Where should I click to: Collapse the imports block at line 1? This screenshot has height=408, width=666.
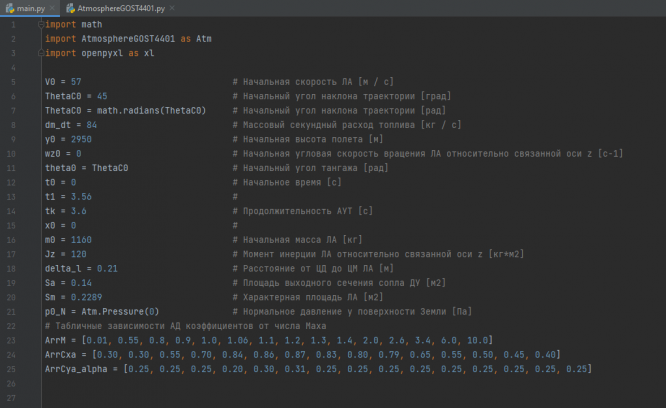(40, 23)
